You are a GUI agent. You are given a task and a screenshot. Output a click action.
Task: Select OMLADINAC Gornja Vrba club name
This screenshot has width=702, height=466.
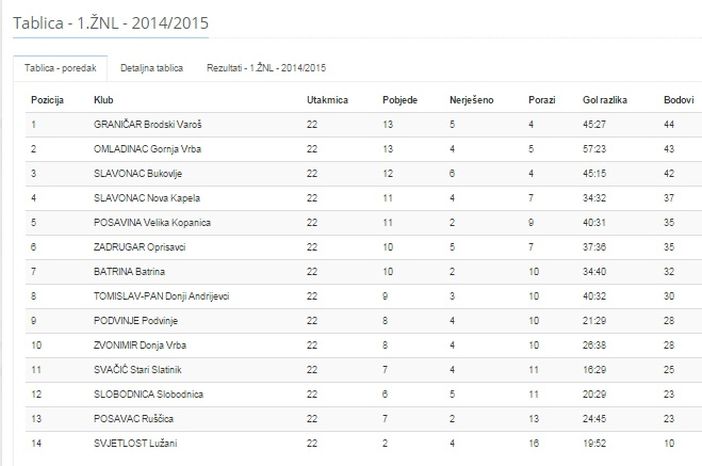click(147, 149)
